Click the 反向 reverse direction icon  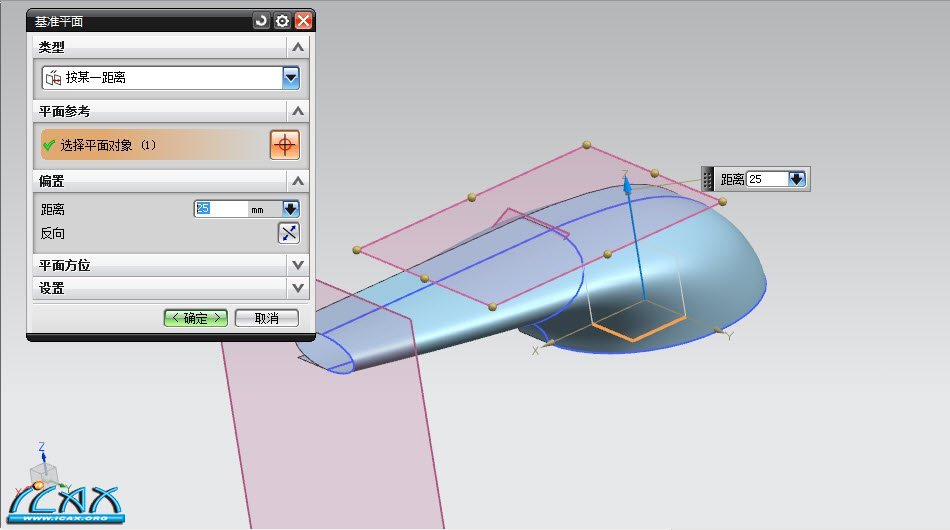pos(288,233)
